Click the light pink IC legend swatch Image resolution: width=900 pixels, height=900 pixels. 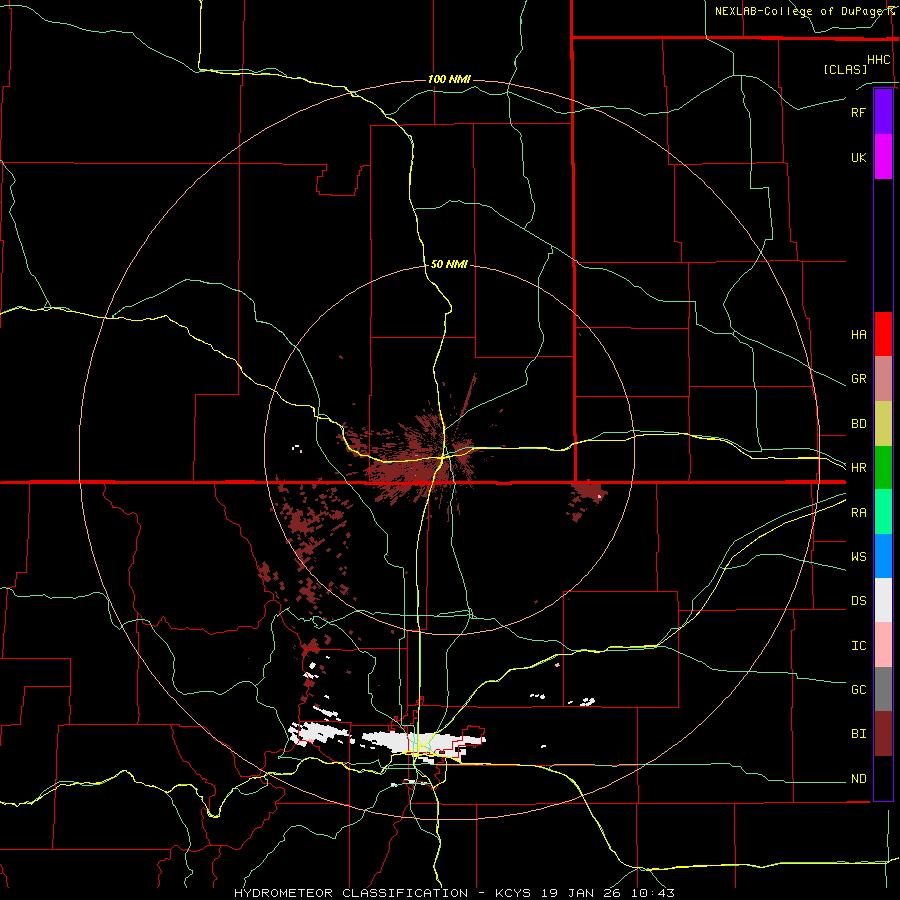click(x=883, y=645)
